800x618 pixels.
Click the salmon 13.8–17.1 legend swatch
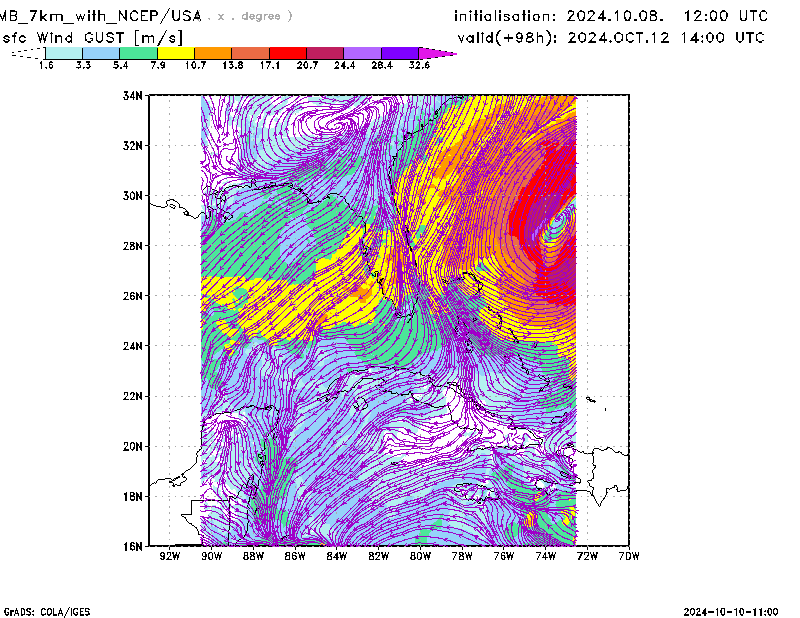(251, 53)
